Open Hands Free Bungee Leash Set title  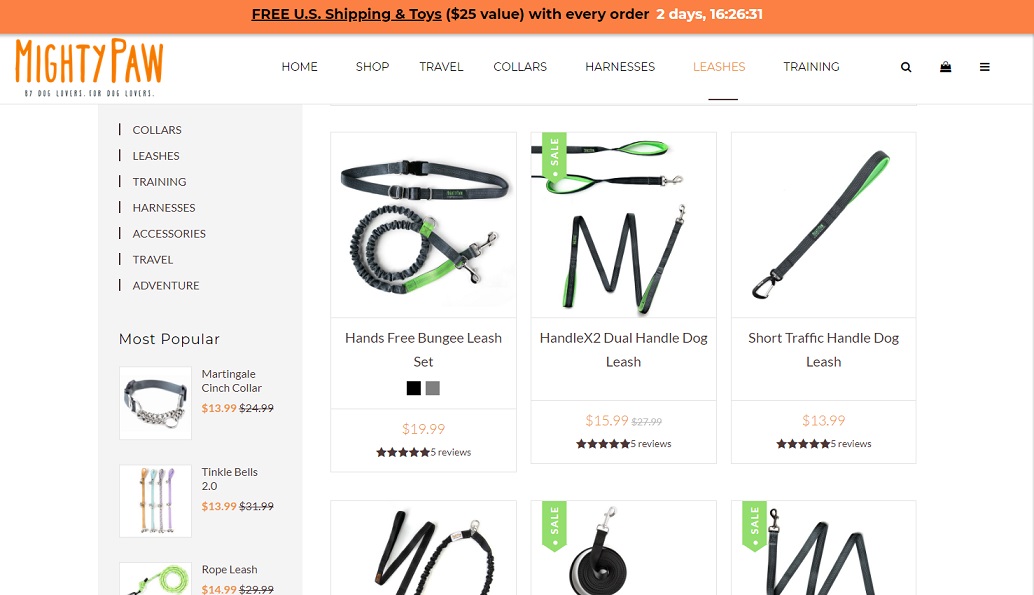(423, 350)
